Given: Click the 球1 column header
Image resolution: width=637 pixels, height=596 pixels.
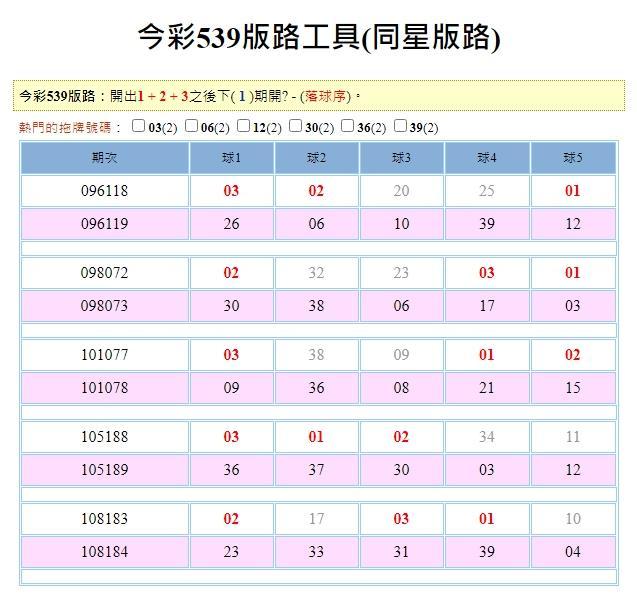Looking at the screenshot, I should 232,158.
